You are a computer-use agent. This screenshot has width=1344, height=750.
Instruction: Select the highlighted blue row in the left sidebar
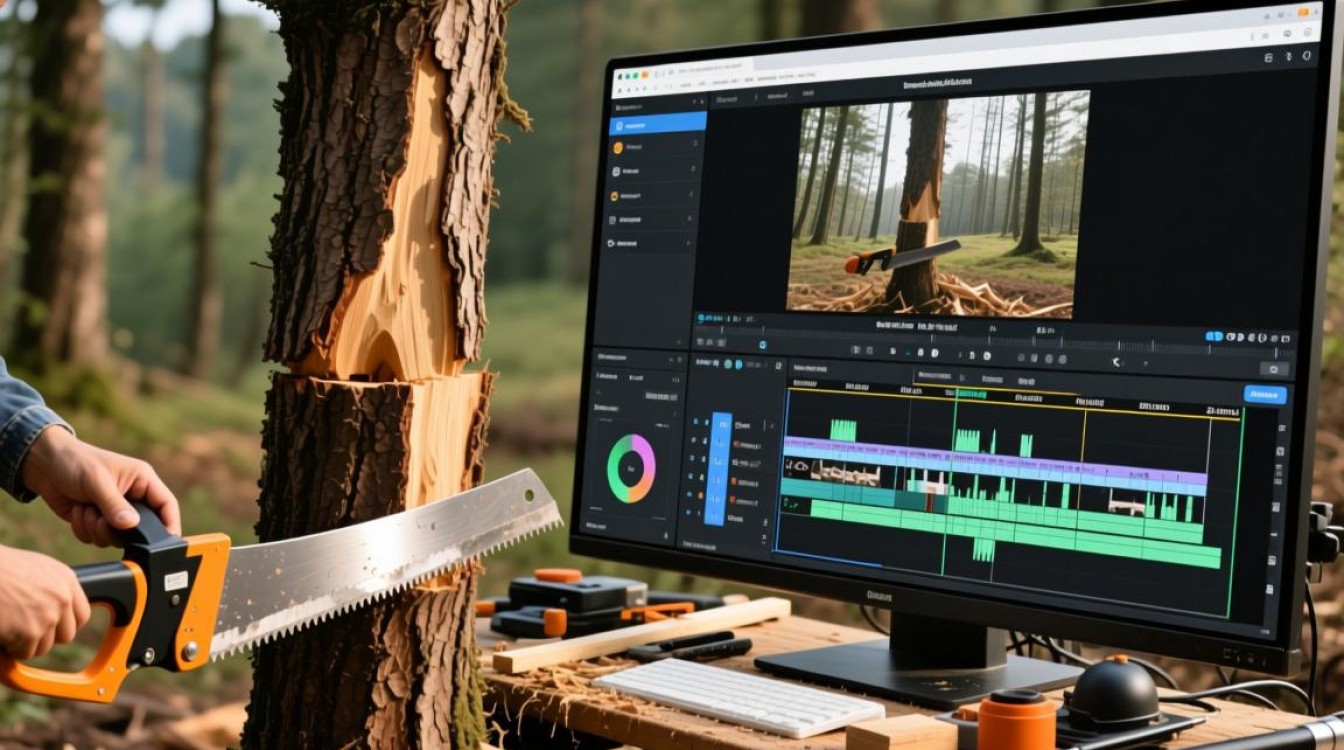[x=658, y=124]
